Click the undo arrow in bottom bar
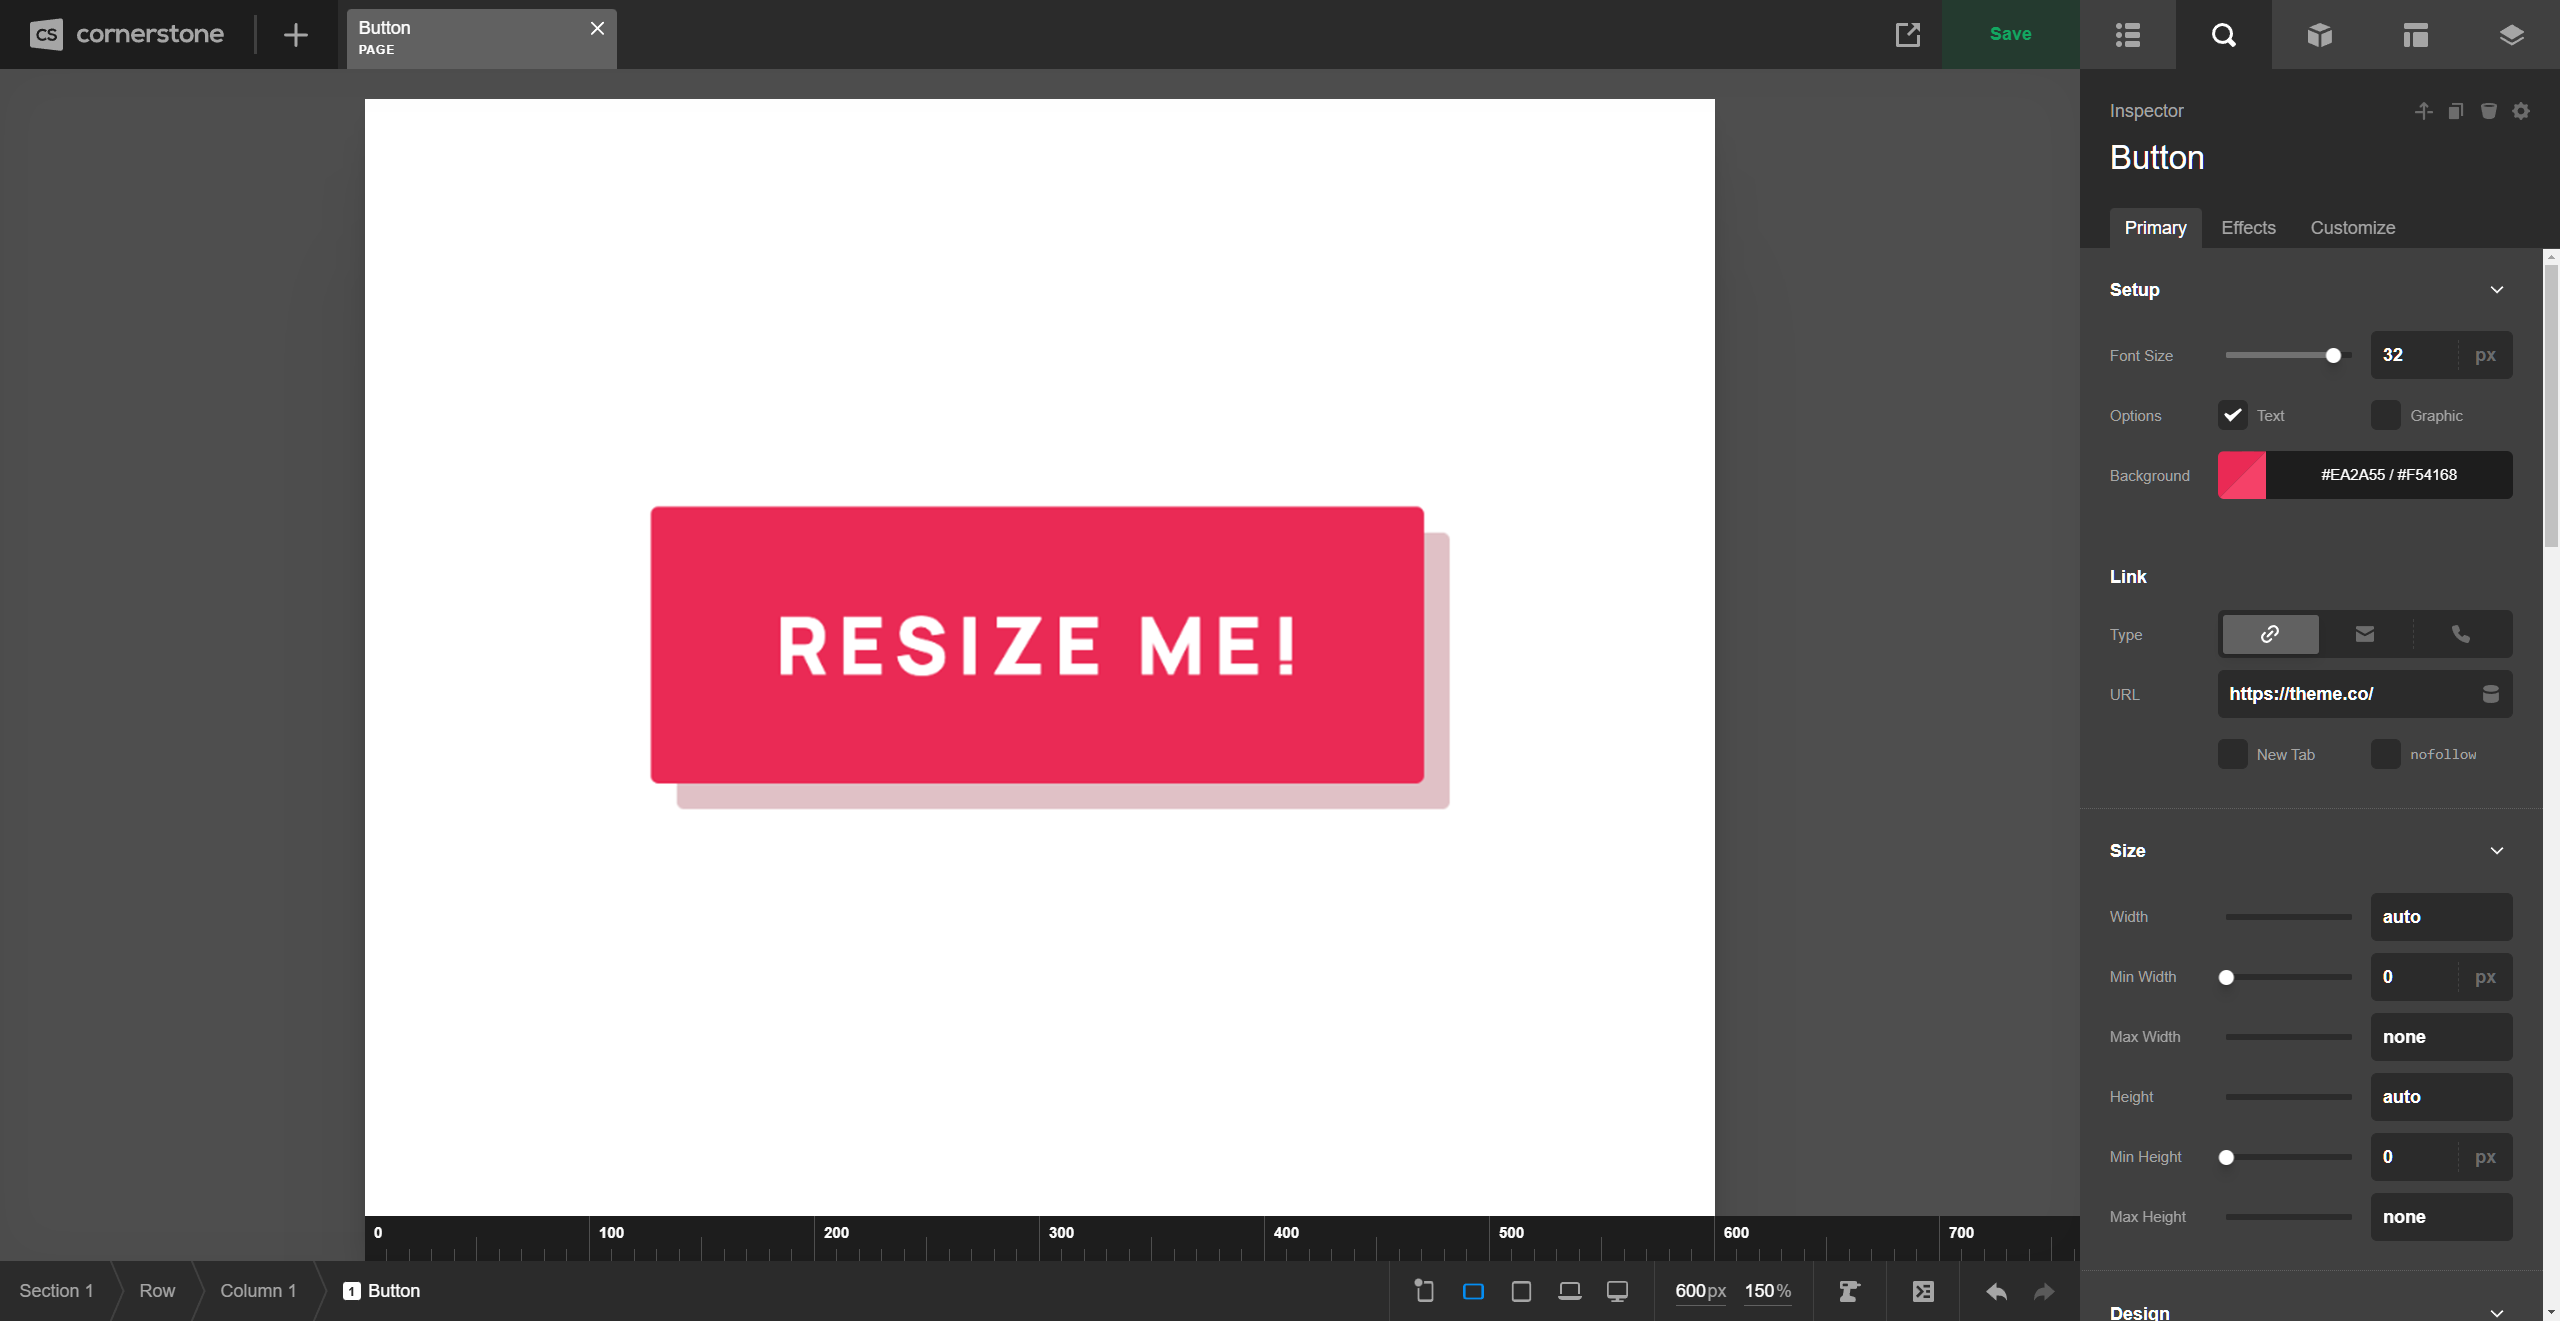This screenshot has width=2560, height=1321. click(x=1996, y=1291)
